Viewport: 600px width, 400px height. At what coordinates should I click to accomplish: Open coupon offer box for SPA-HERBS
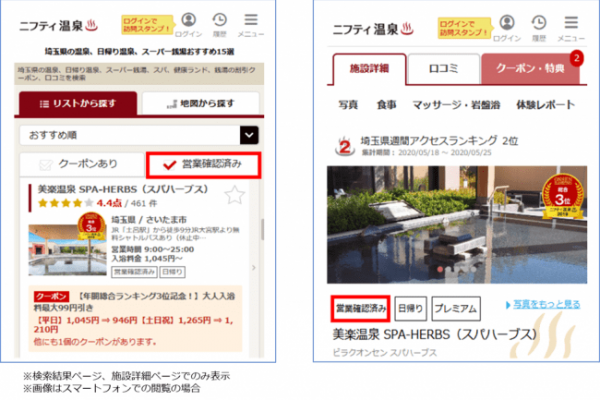(135, 318)
